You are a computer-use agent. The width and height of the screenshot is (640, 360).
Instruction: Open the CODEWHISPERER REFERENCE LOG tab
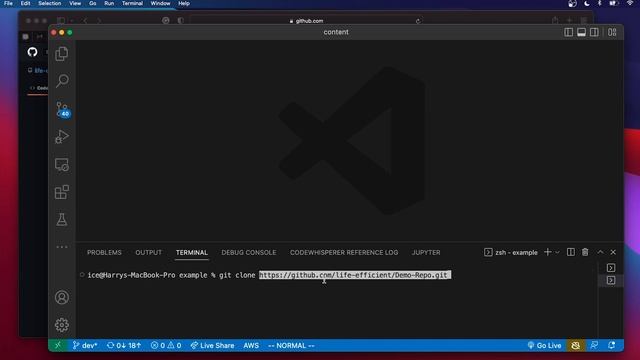pyautogui.click(x=344, y=253)
